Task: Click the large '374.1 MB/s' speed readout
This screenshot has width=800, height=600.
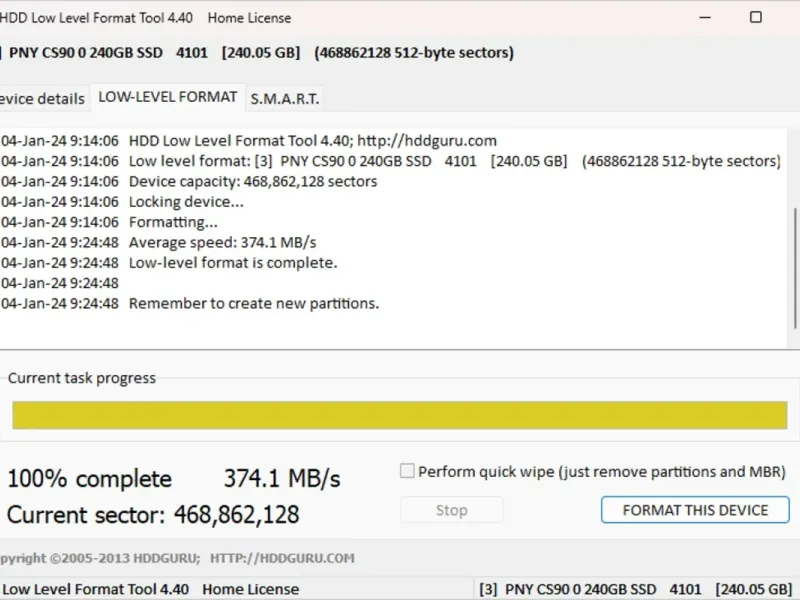Action: [282, 479]
